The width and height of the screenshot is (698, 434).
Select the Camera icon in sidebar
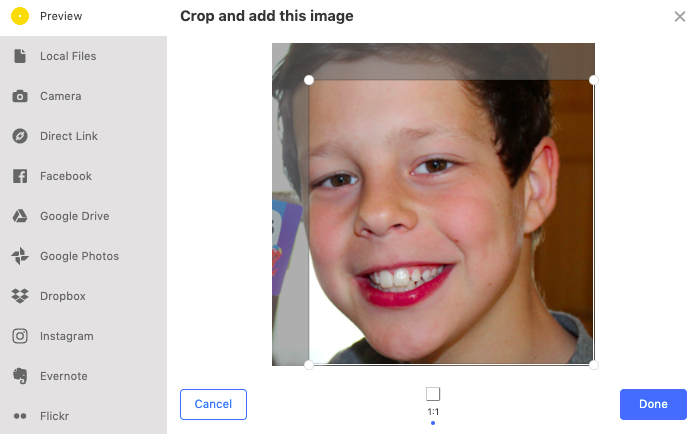tap(20, 96)
